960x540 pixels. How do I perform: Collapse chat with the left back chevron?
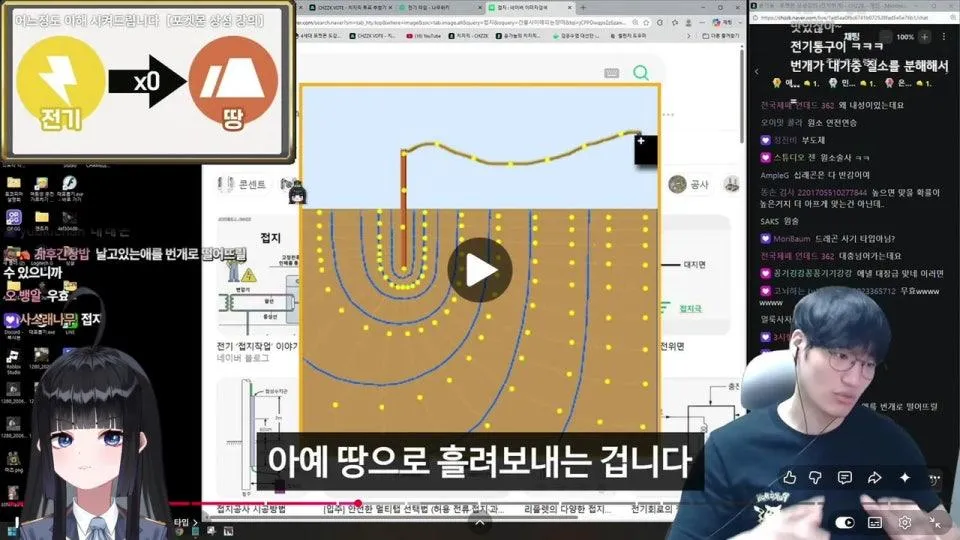coord(757,72)
